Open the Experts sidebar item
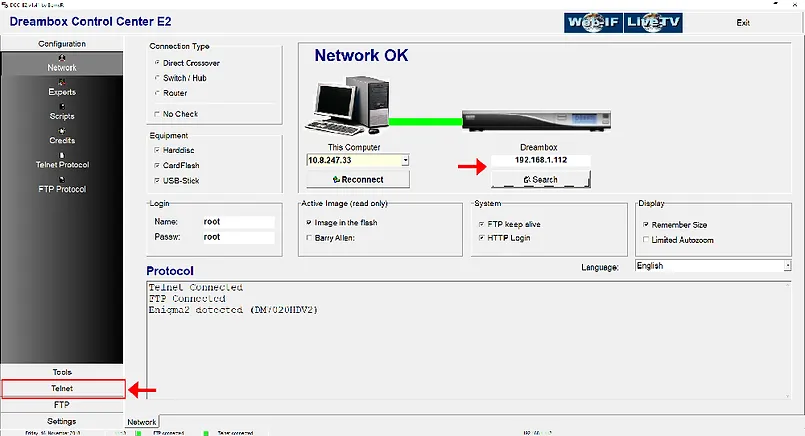Screen dimensions: 805x436 [62, 88]
